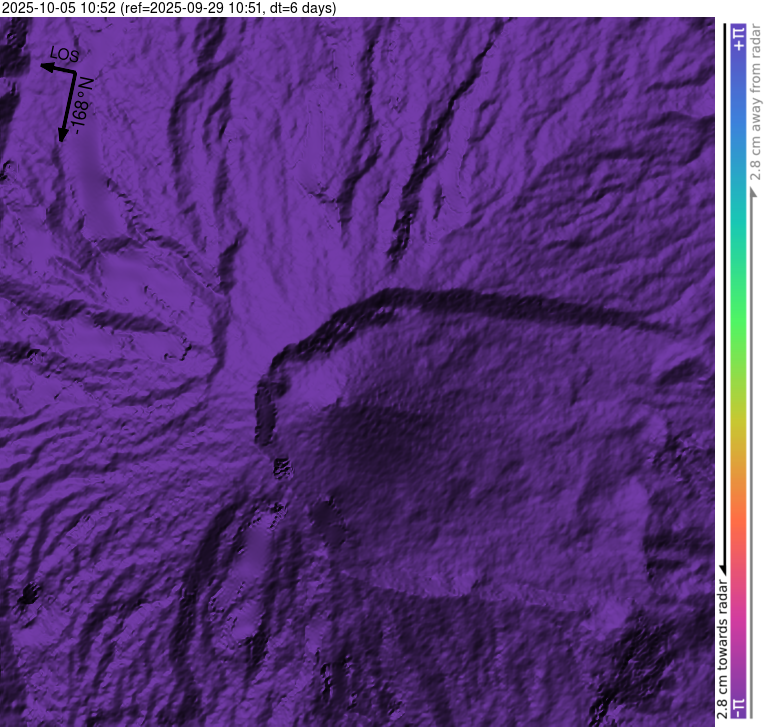Click the -168°N heading text
The height and width of the screenshot is (727, 764).
coord(85,103)
